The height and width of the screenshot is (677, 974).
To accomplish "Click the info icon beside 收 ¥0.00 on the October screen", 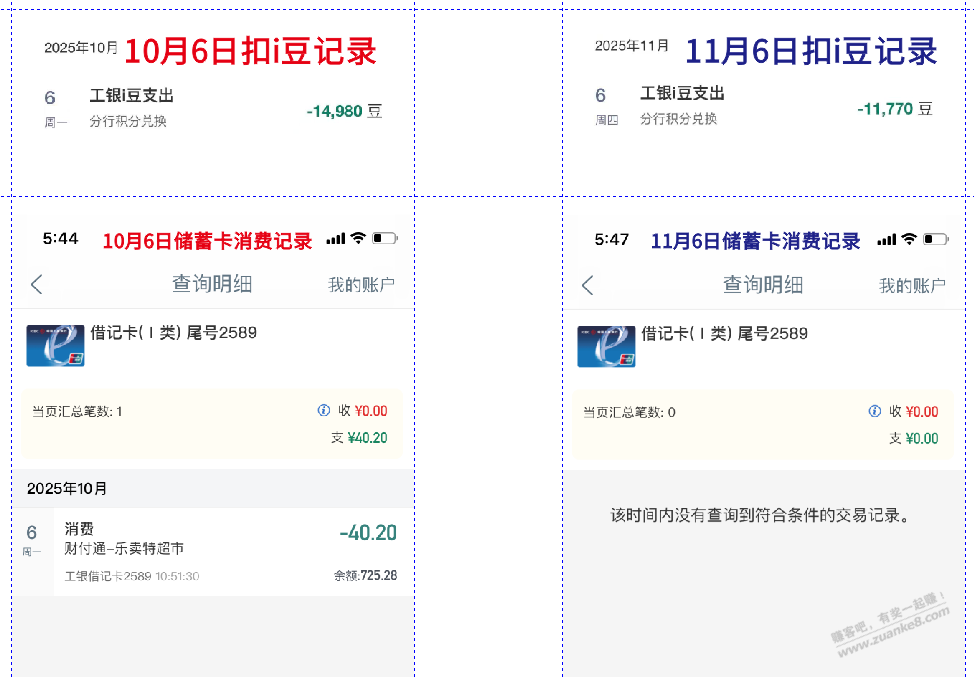I will (323, 410).
